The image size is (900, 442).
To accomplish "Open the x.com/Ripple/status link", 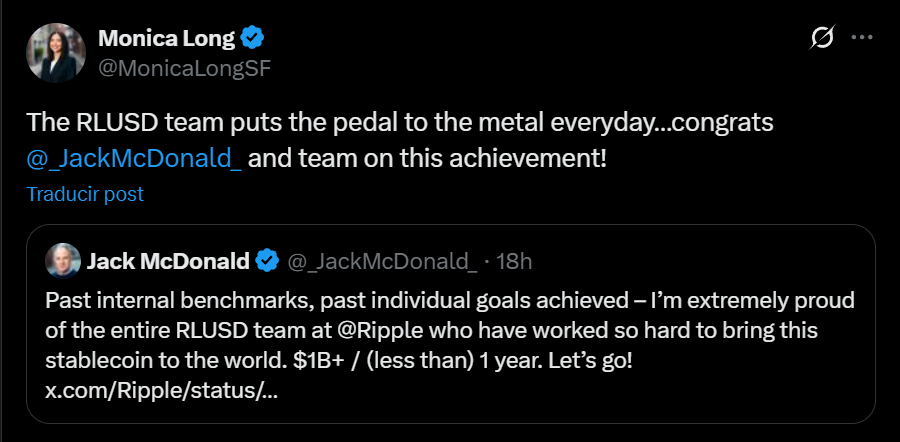I will pos(162,389).
